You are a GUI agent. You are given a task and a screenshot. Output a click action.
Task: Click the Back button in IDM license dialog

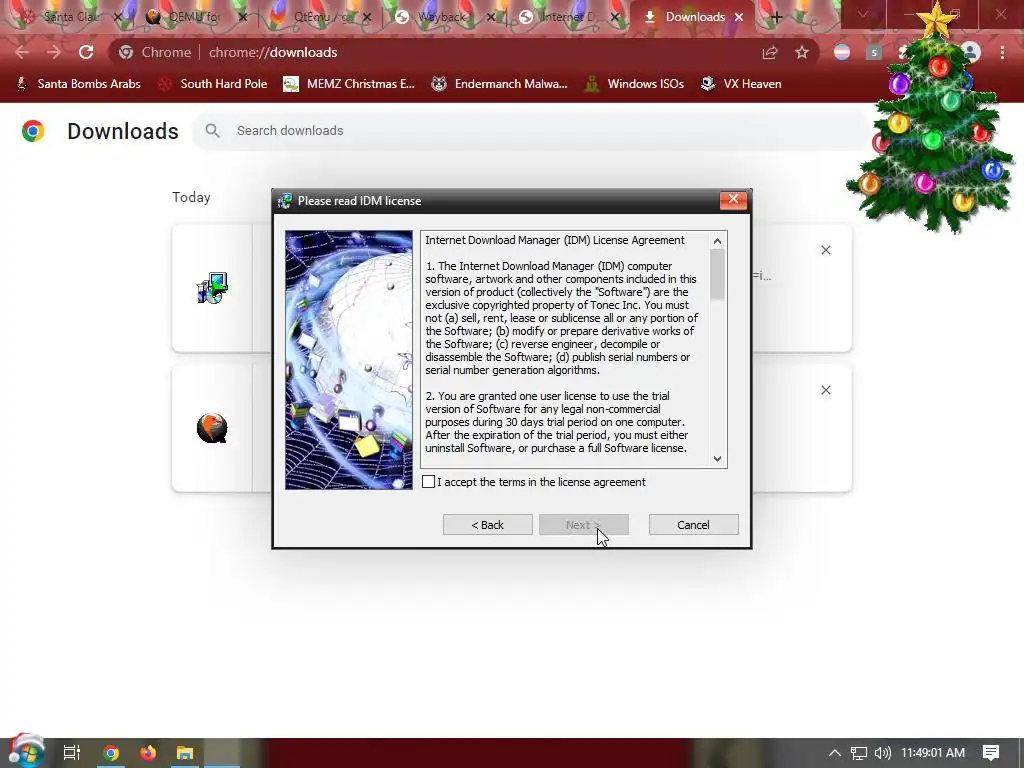[x=488, y=525]
